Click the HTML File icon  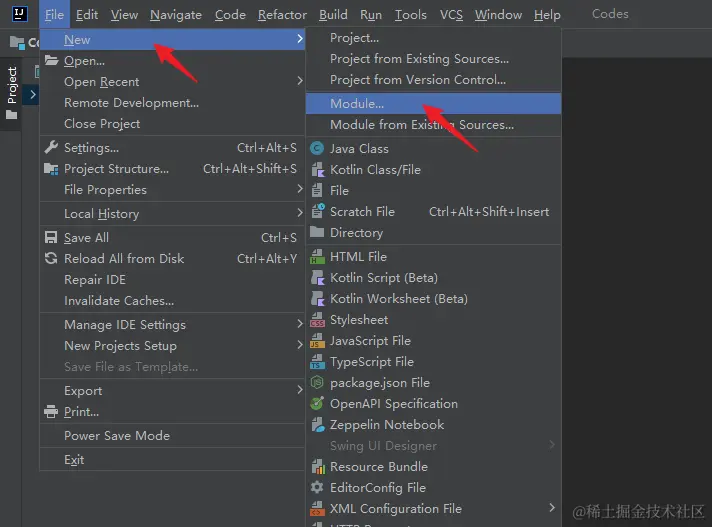tap(317, 256)
